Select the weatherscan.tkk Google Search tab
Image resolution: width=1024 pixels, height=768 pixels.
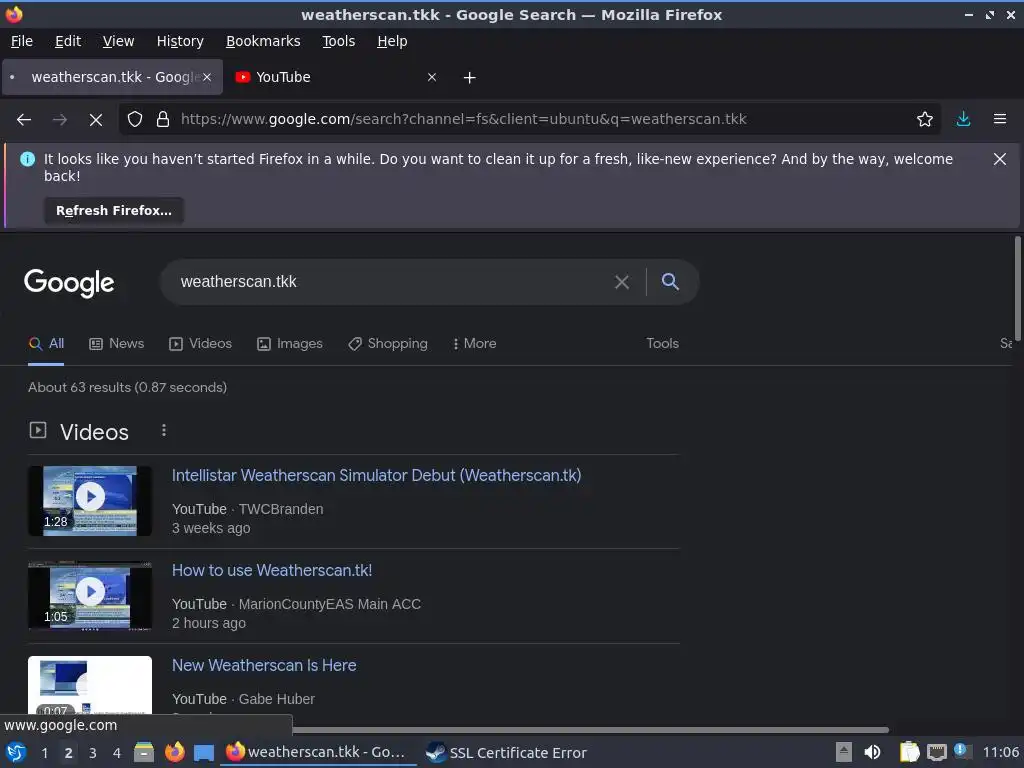pos(112,77)
